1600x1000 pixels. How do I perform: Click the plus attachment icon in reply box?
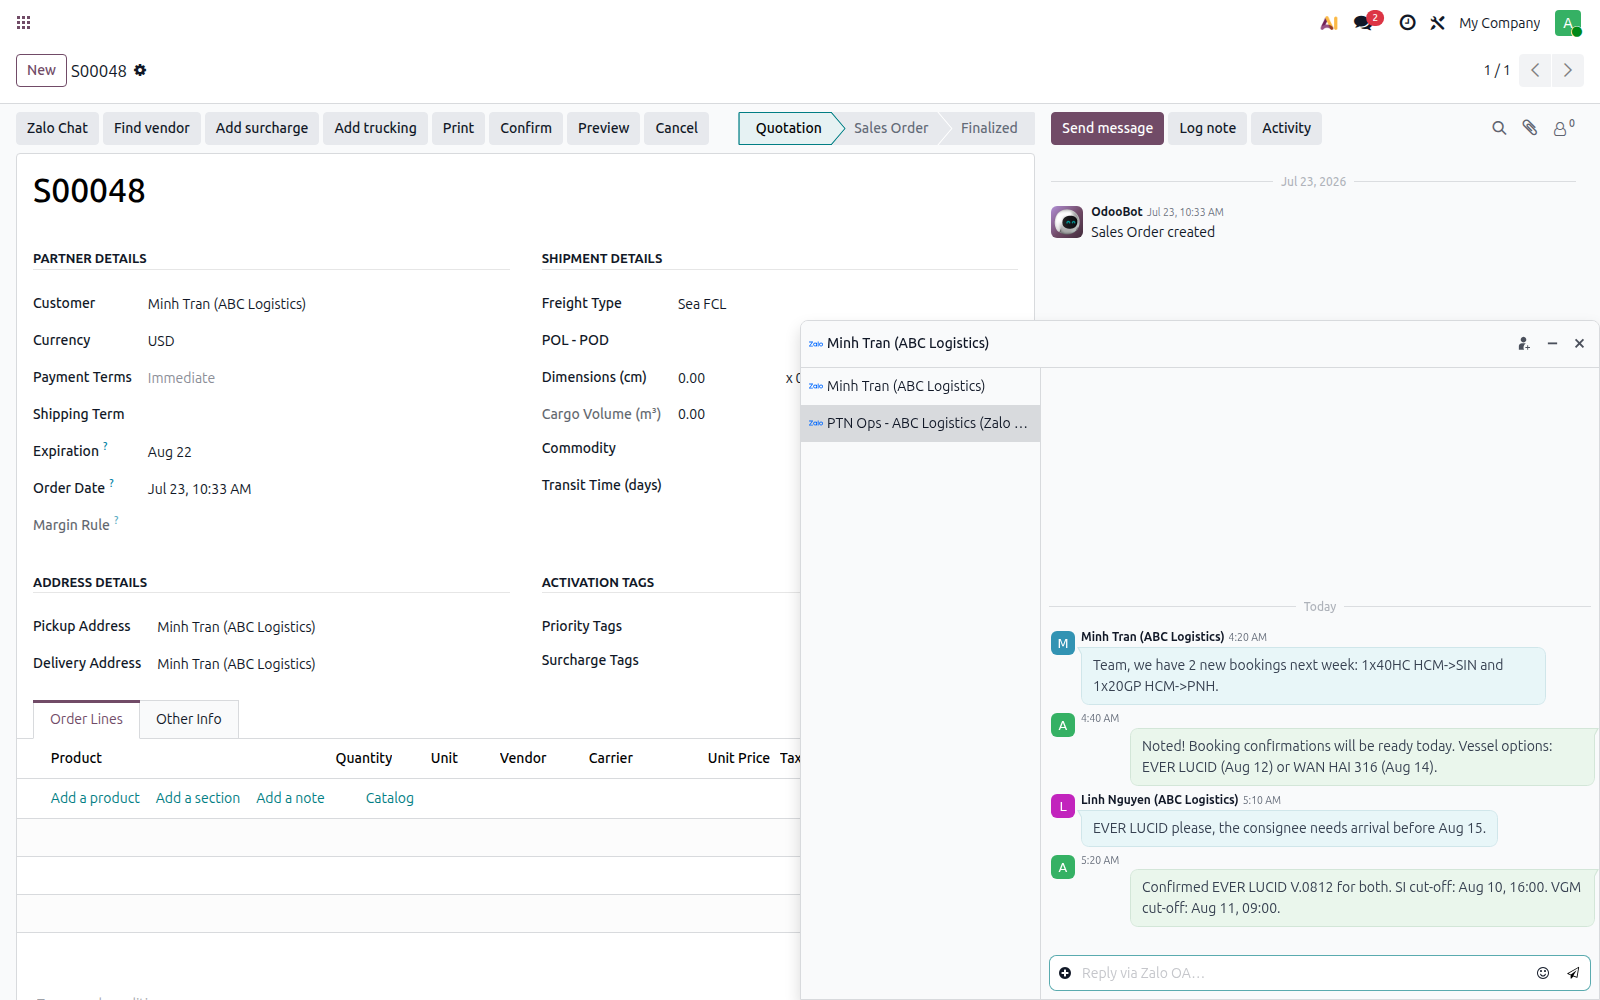click(x=1065, y=973)
